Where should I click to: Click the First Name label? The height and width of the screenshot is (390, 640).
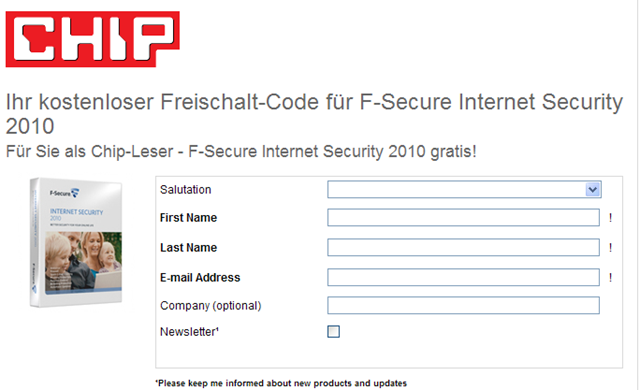pos(188,218)
